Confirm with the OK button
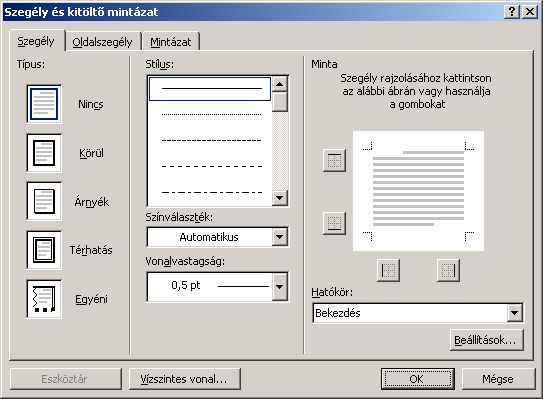Image resolution: width=543 pixels, height=399 pixels. click(418, 379)
